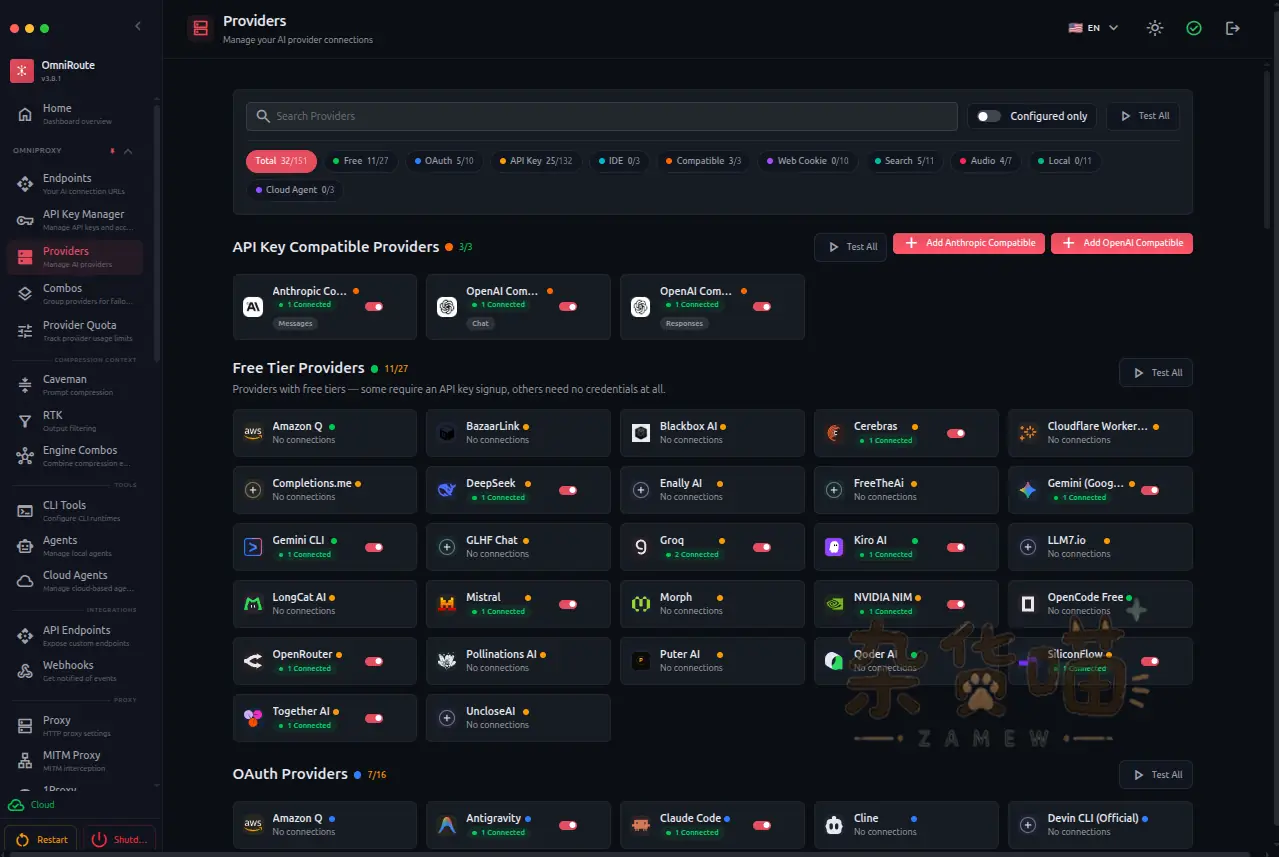Click the Blackbox AI provider logo
1279x857 pixels.
(x=641, y=433)
